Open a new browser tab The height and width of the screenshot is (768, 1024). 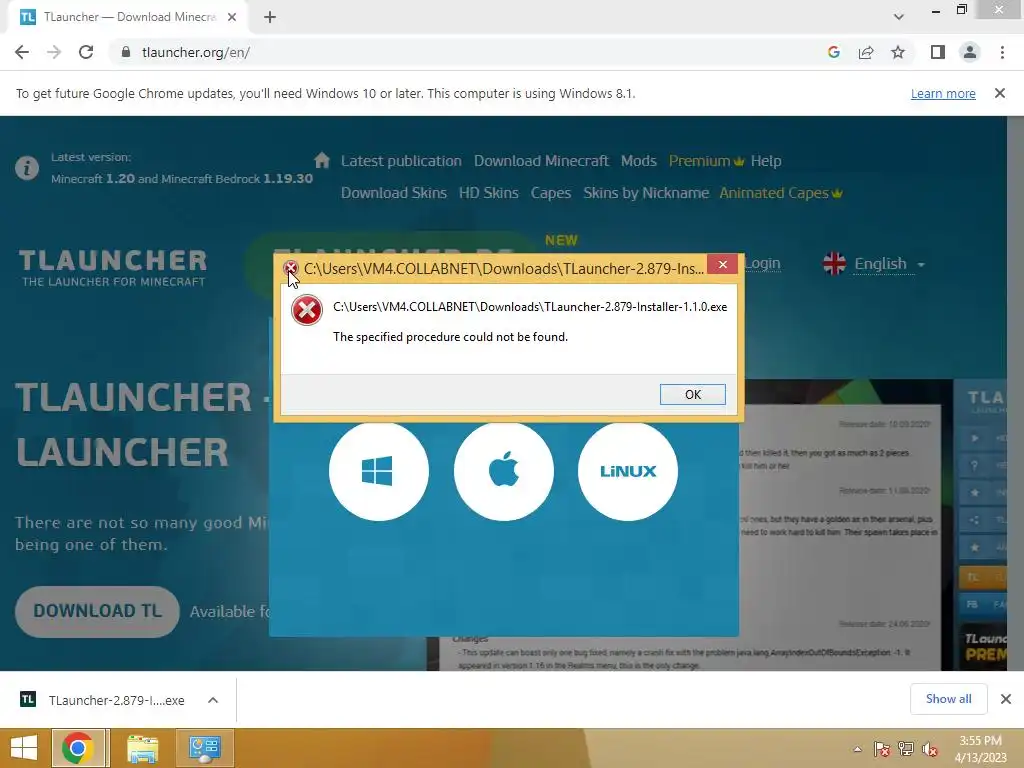(x=270, y=17)
